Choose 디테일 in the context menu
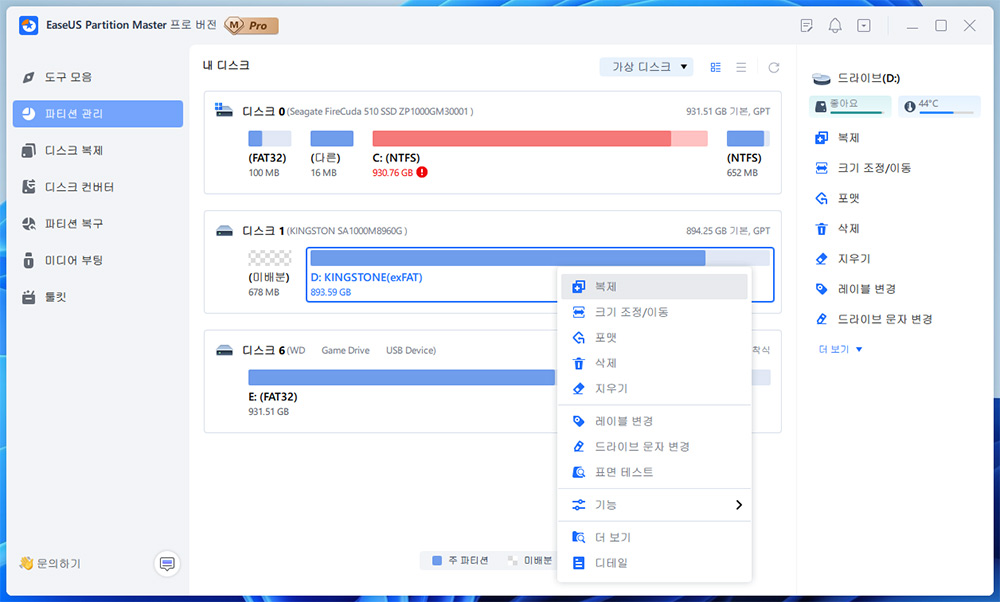The height and width of the screenshot is (602, 1000). (654, 563)
